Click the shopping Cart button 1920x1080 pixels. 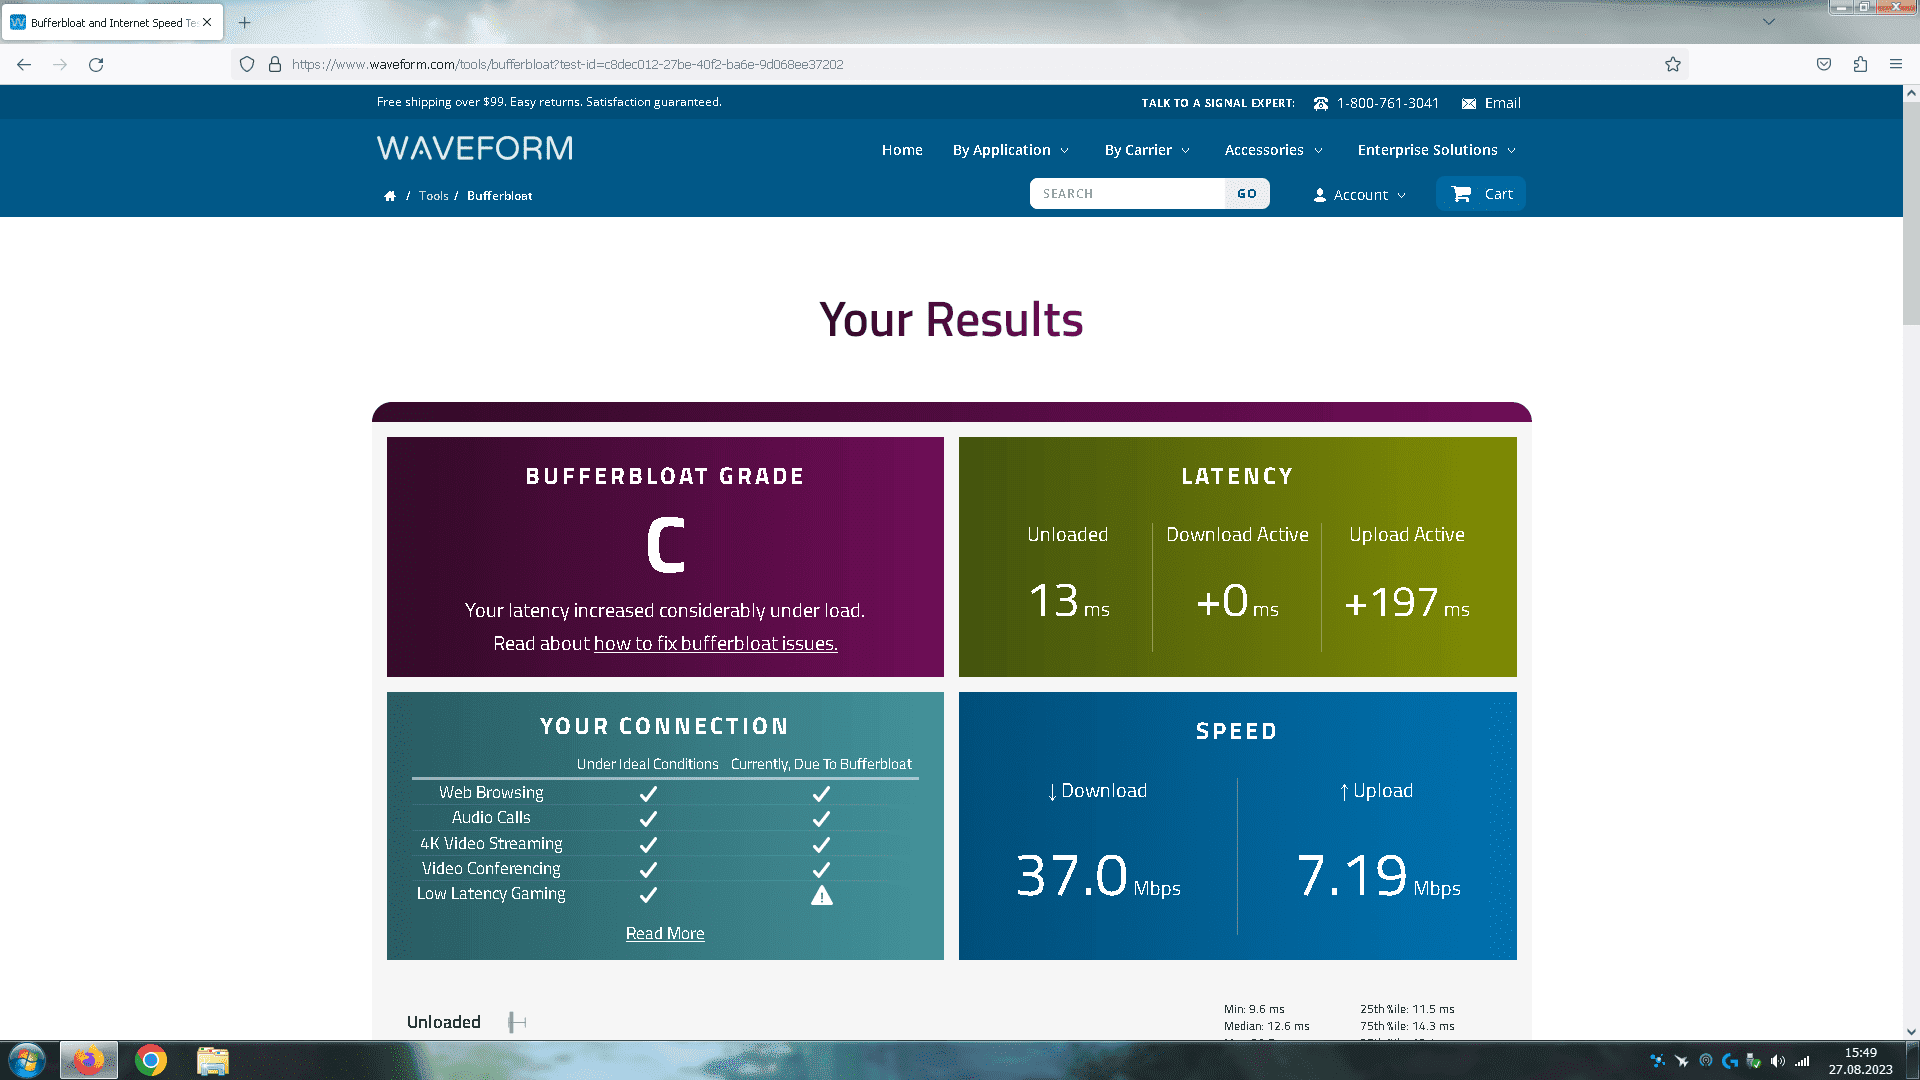1481,194
